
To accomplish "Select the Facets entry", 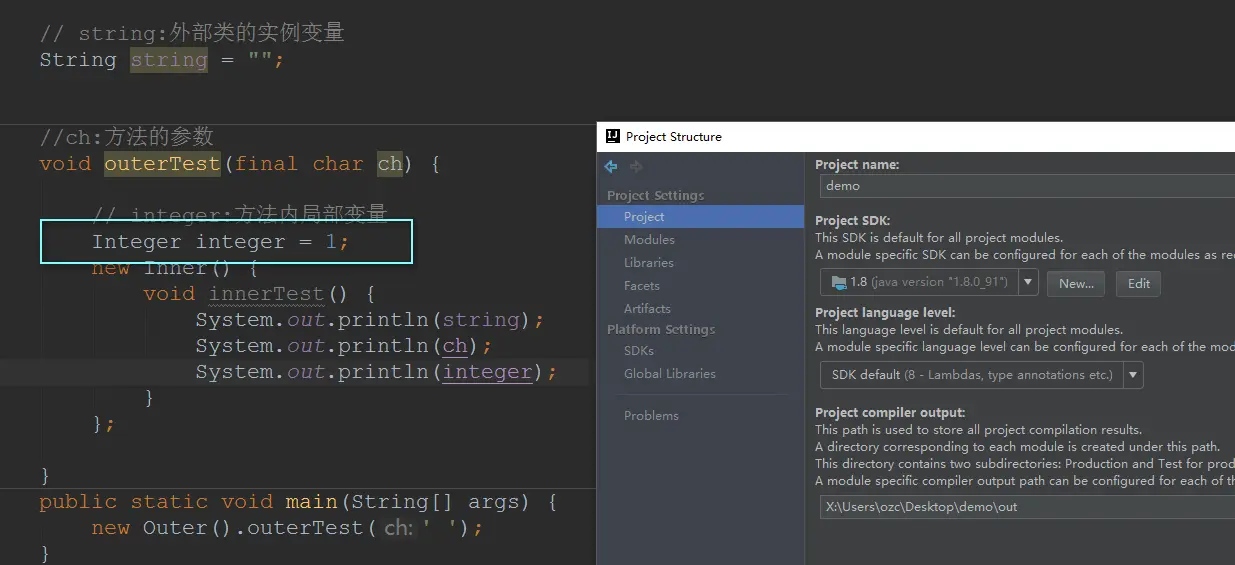I will [x=642, y=286].
